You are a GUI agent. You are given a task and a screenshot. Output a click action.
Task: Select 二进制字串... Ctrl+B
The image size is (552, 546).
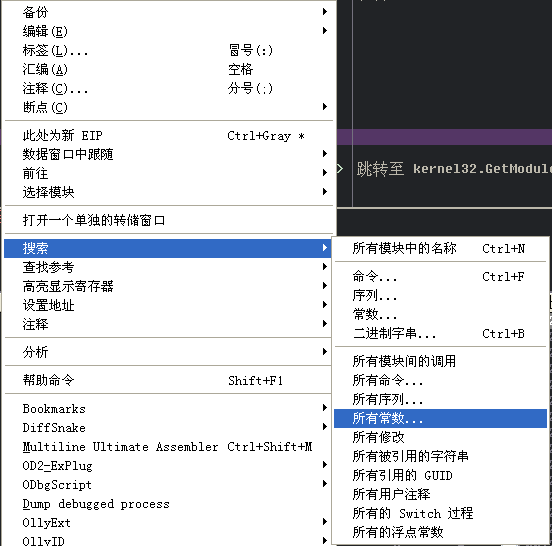(x=440, y=333)
